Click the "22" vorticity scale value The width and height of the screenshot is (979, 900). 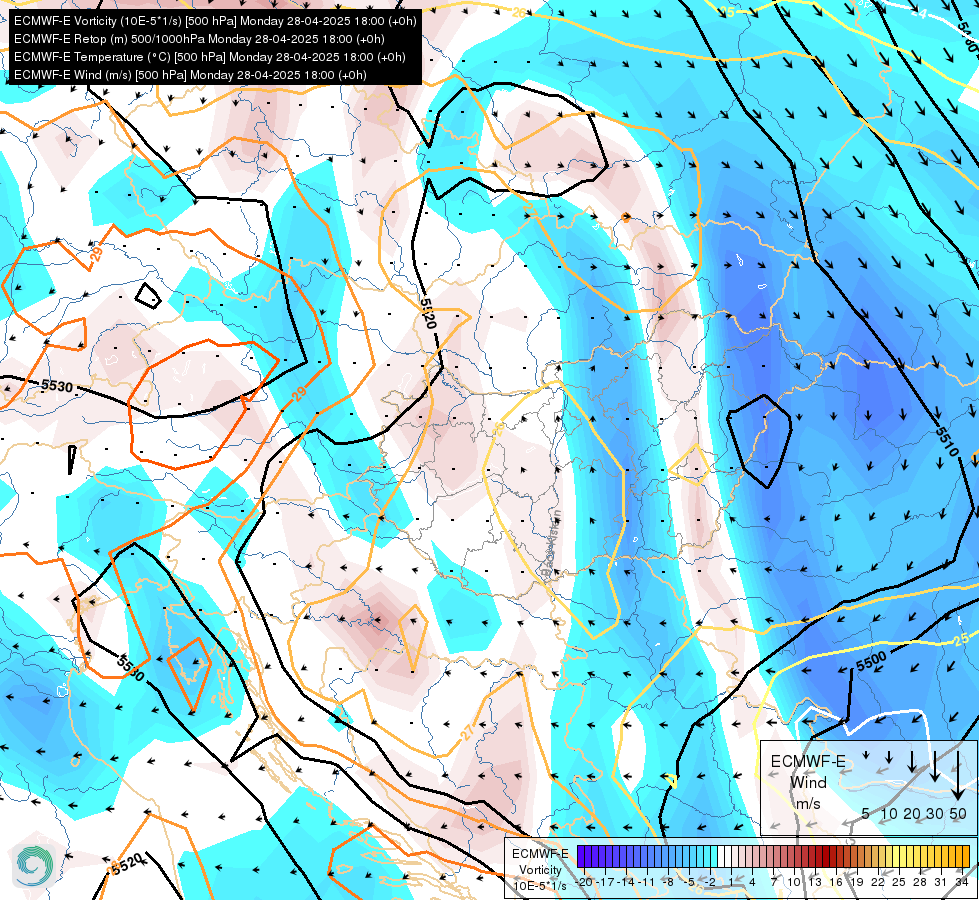coord(878,882)
